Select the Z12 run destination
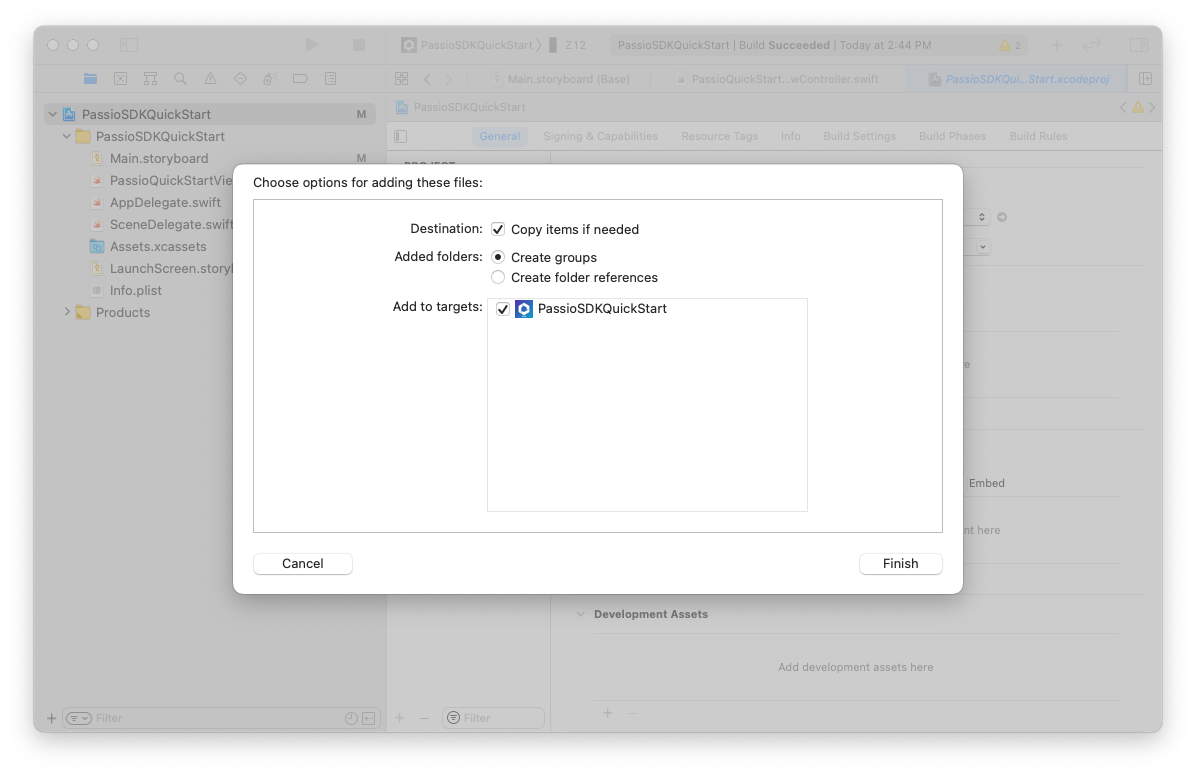This screenshot has height=774, width=1196. (567, 45)
